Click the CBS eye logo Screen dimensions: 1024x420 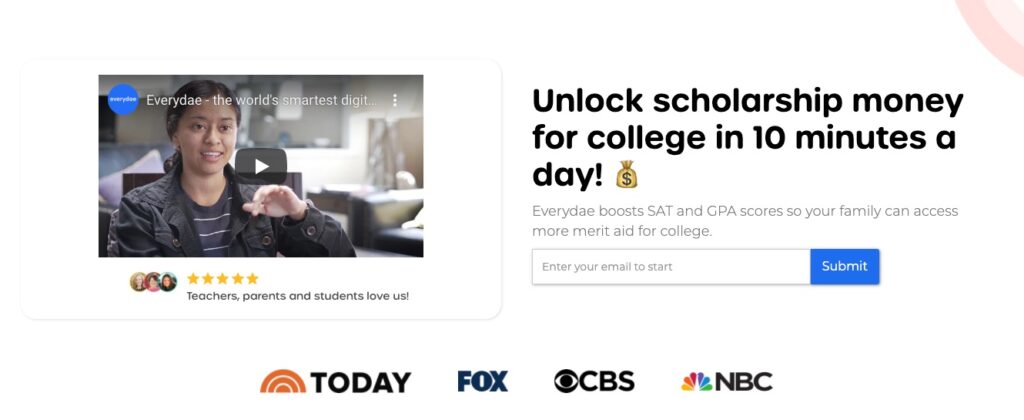point(594,381)
